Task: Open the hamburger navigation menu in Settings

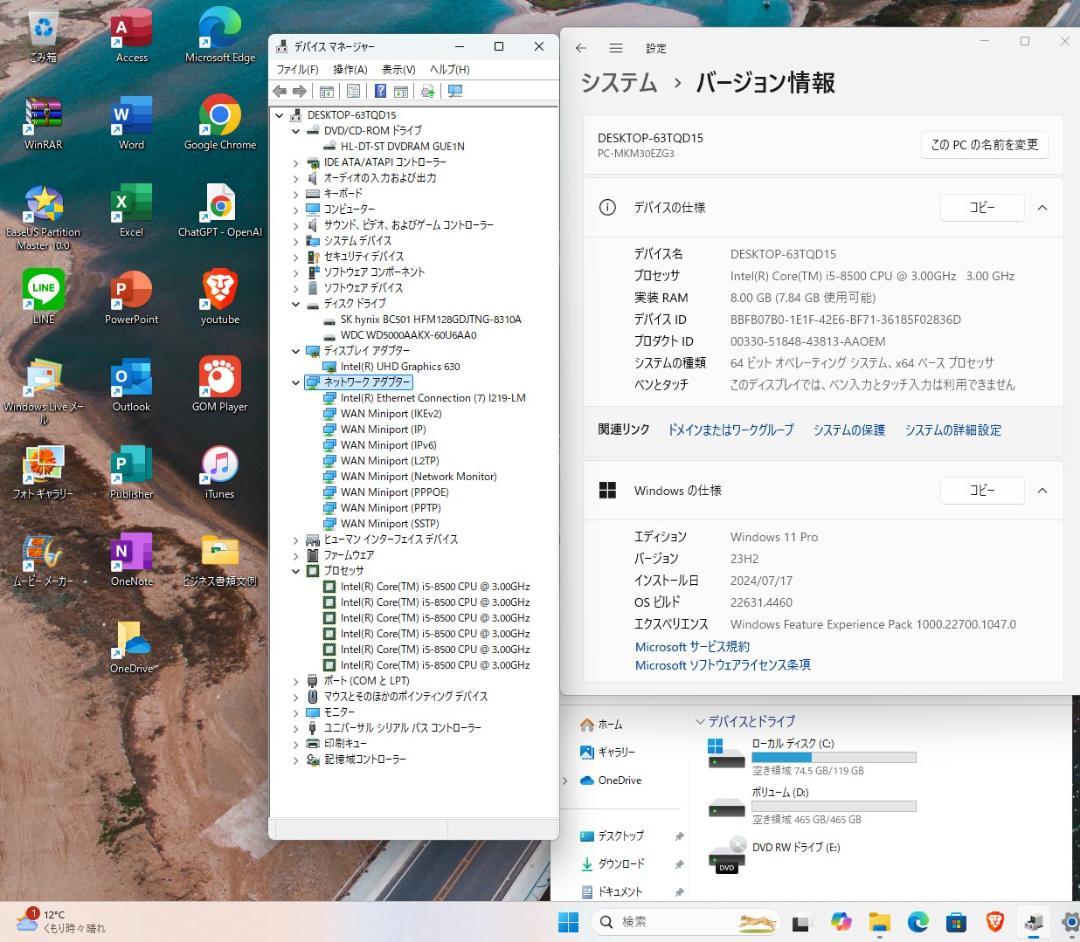Action: (615, 47)
